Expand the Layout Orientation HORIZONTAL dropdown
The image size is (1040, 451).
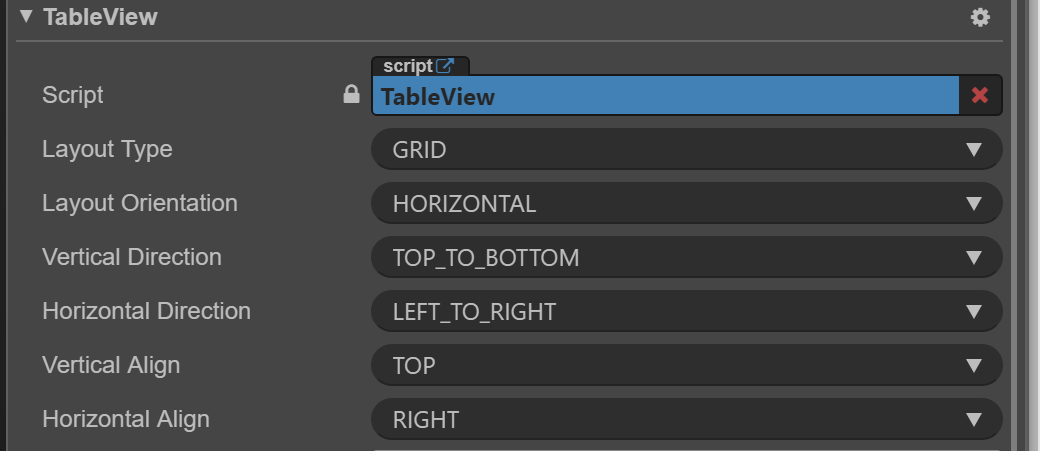[686, 204]
